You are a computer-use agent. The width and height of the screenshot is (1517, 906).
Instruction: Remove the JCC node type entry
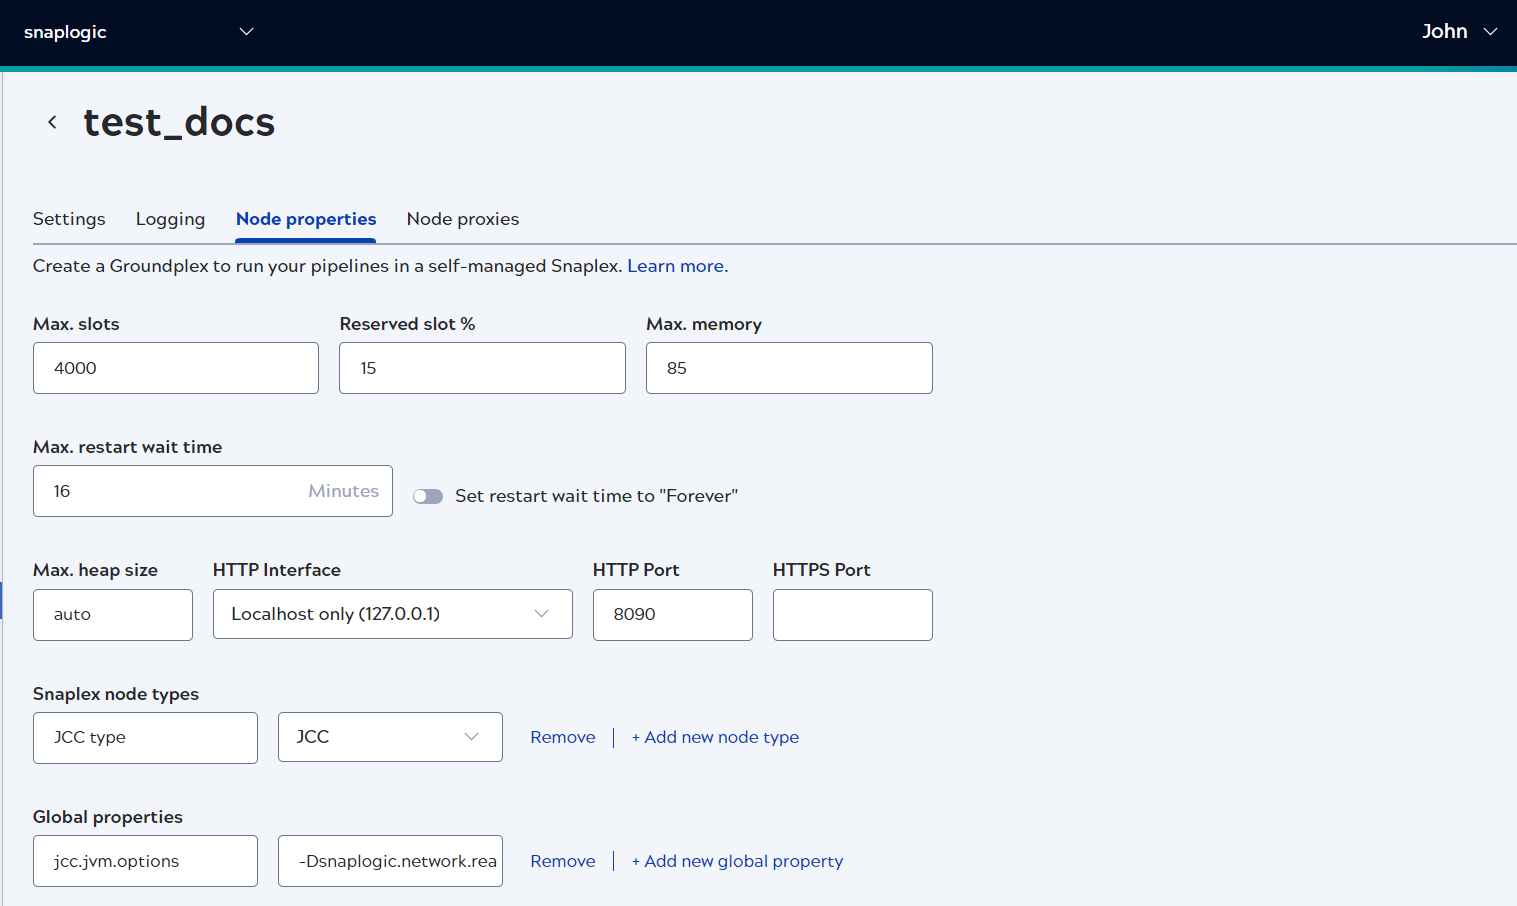pos(562,737)
